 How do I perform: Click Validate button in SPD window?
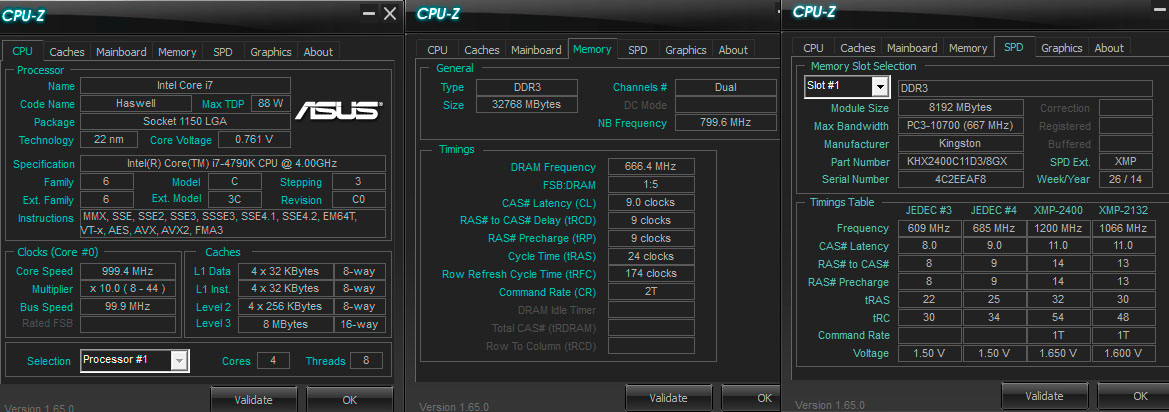pyautogui.click(x=1044, y=396)
